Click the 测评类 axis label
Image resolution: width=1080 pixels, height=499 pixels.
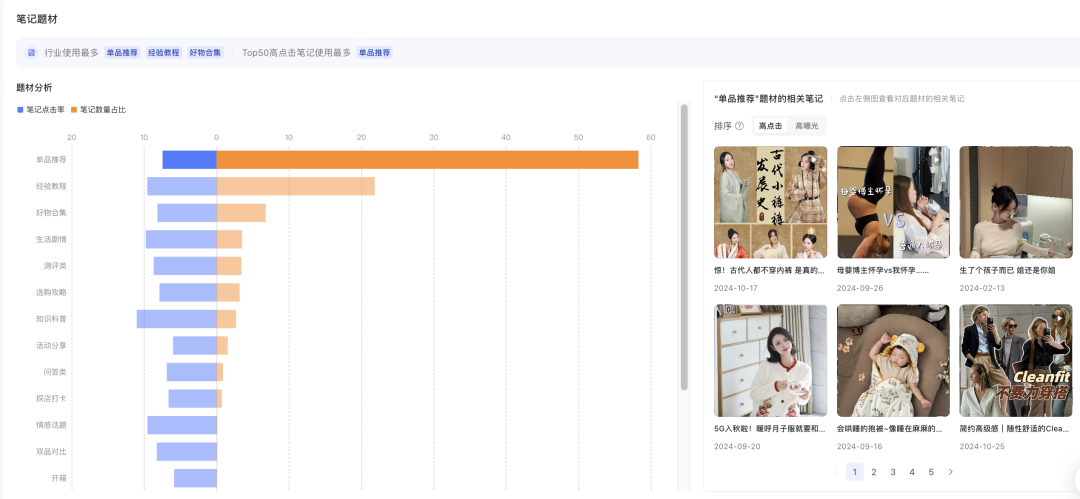coord(55,266)
